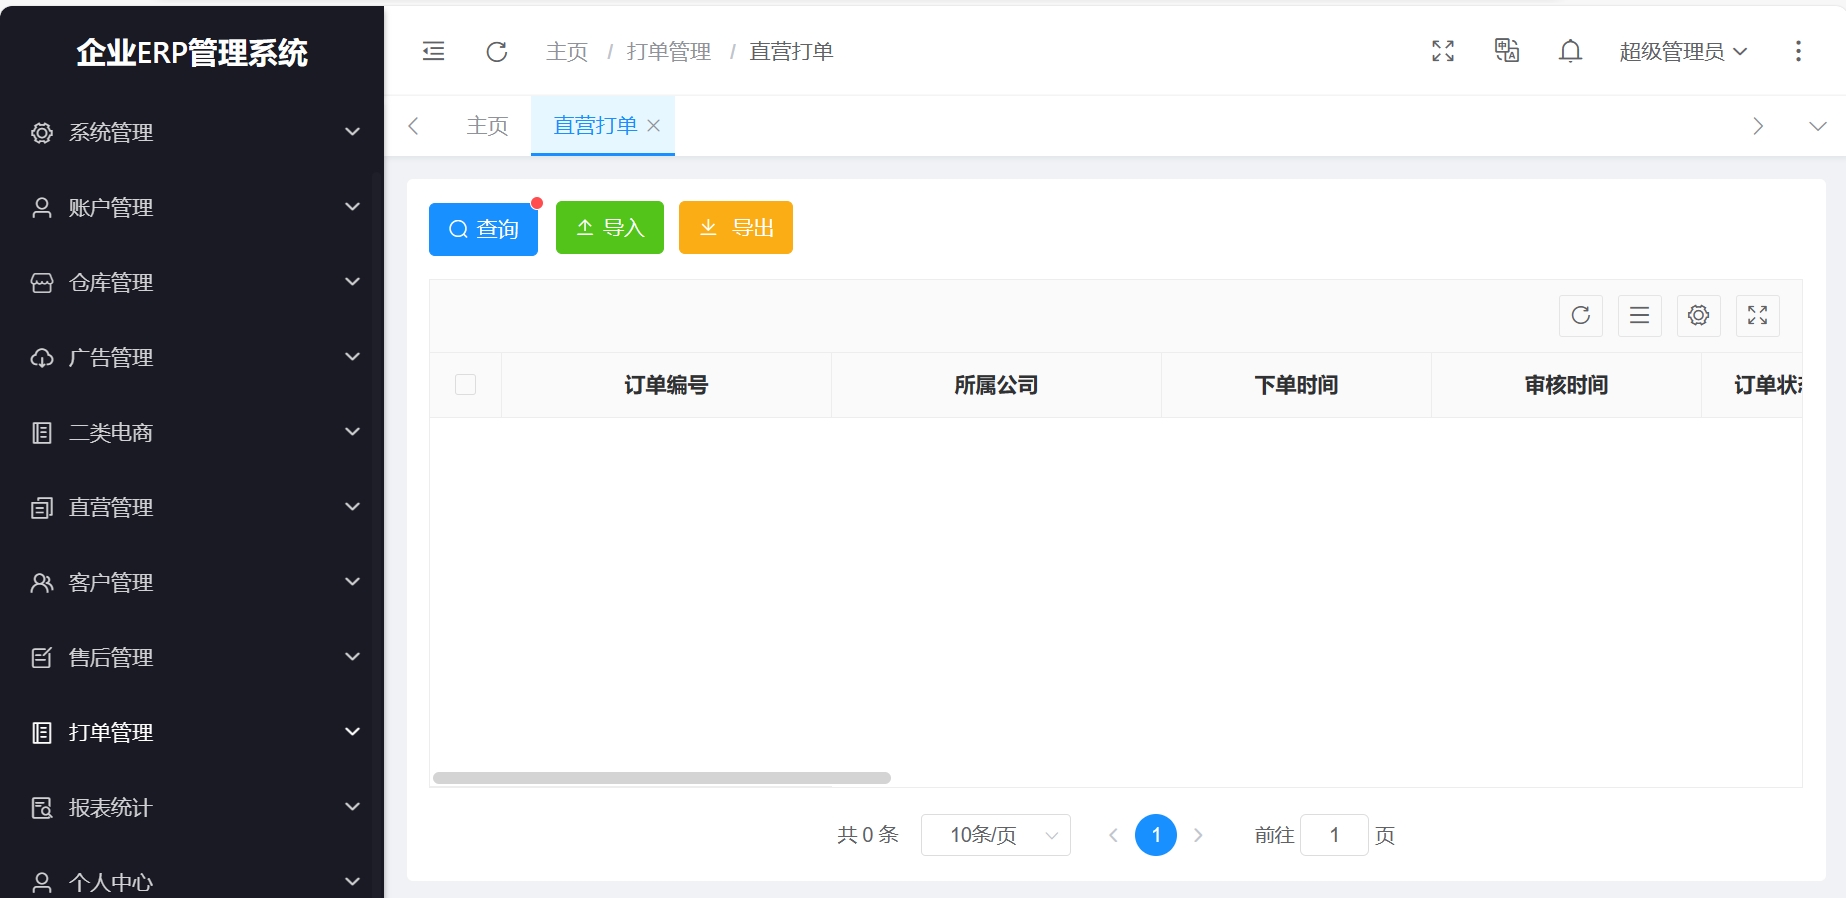Open 二类电商 sidebar menu
This screenshot has height=898, width=1846.
click(192, 433)
